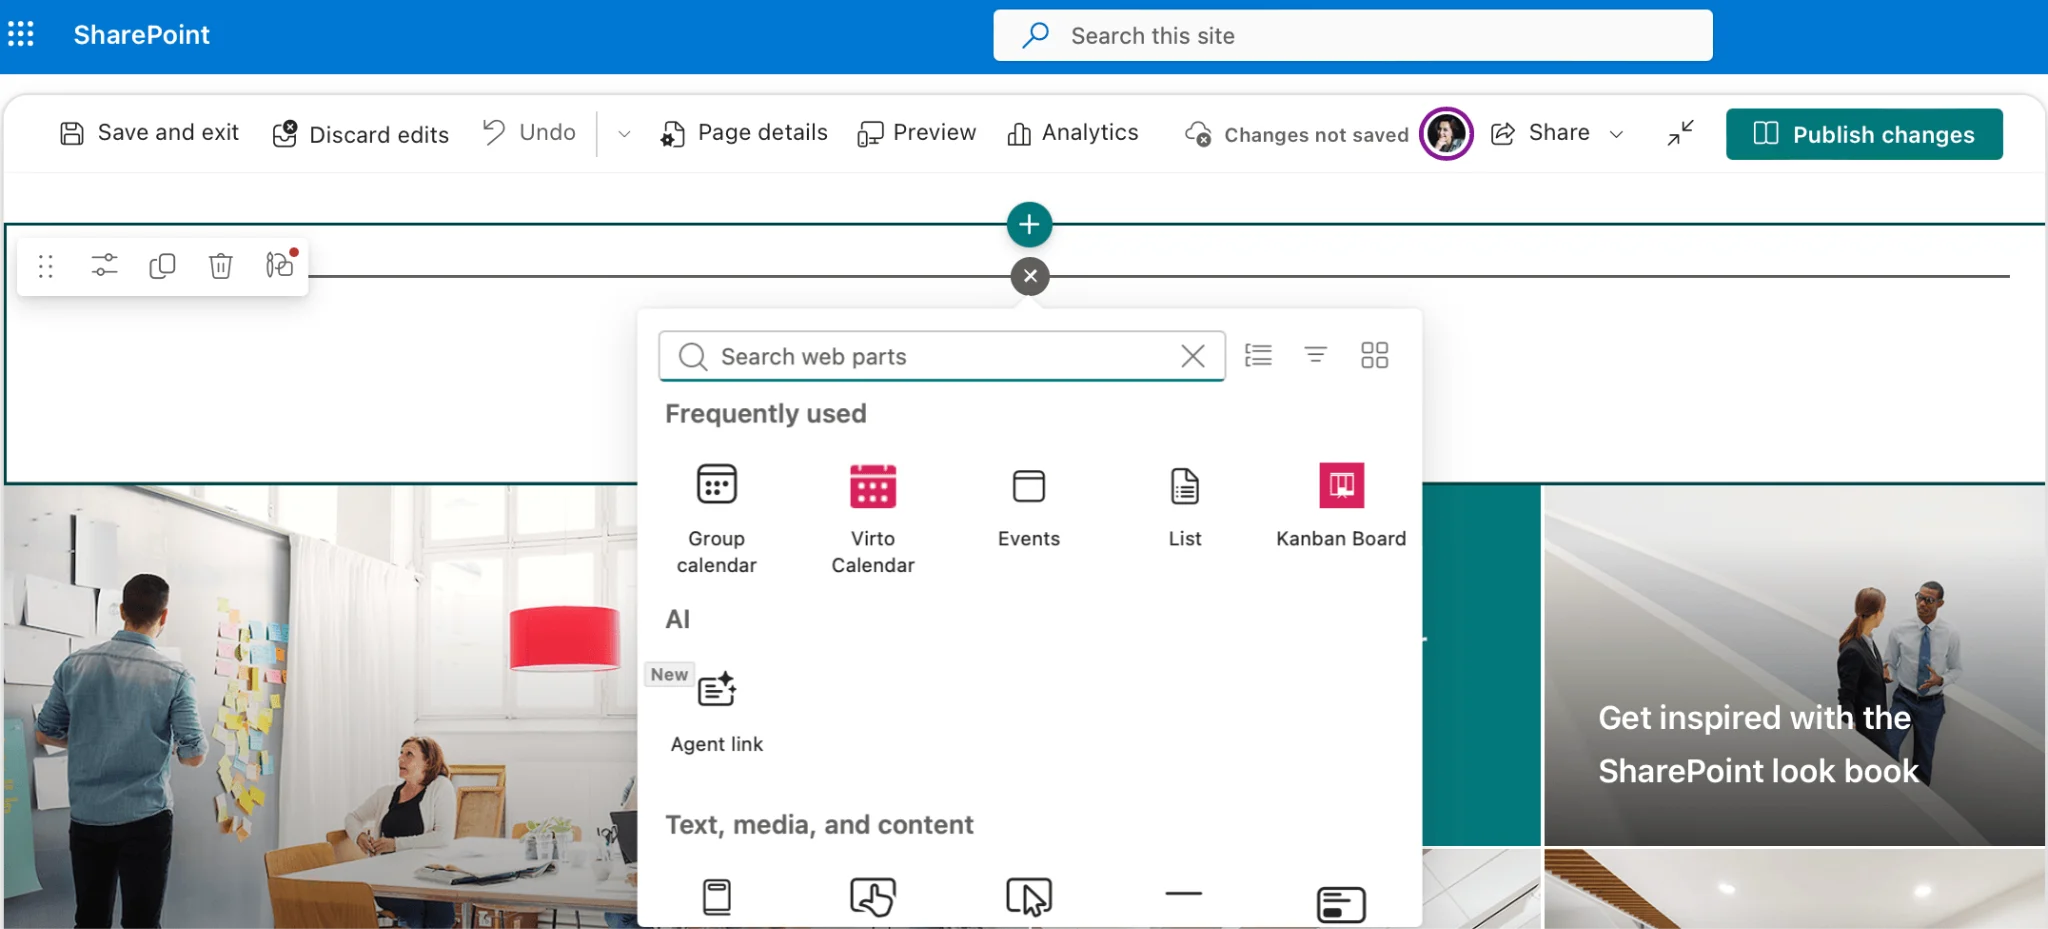Preview the page
Viewport: 2048px width, 929px height.
pyautogui.click(x=916, y=133)
